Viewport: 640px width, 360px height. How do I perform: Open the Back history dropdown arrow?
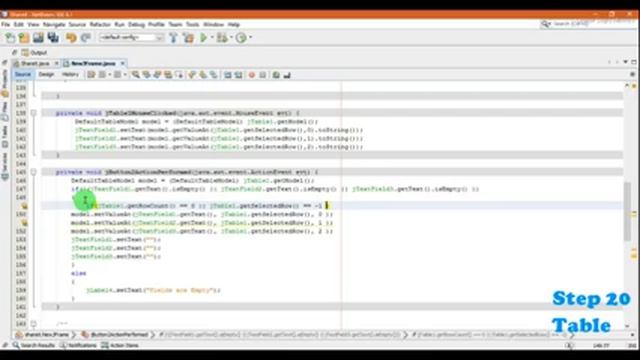[109, 75]
